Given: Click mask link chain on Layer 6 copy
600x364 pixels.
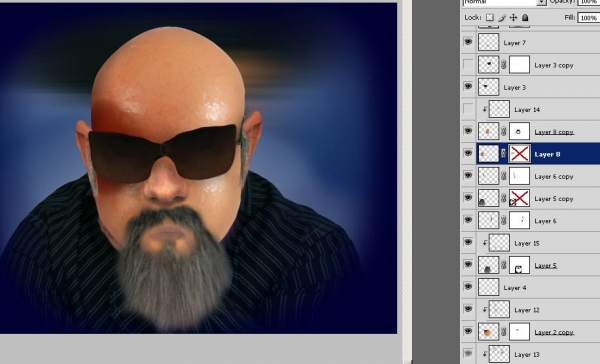Looking at the screenshot, I should click(x=504, y=176).
